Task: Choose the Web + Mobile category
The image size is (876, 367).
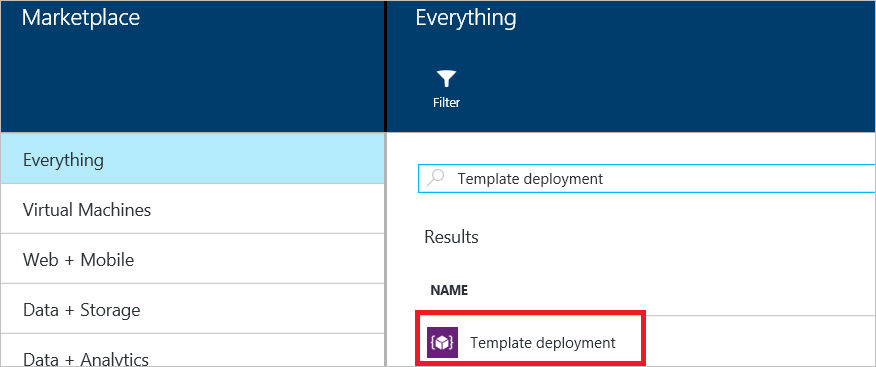Action: point(192,259)
